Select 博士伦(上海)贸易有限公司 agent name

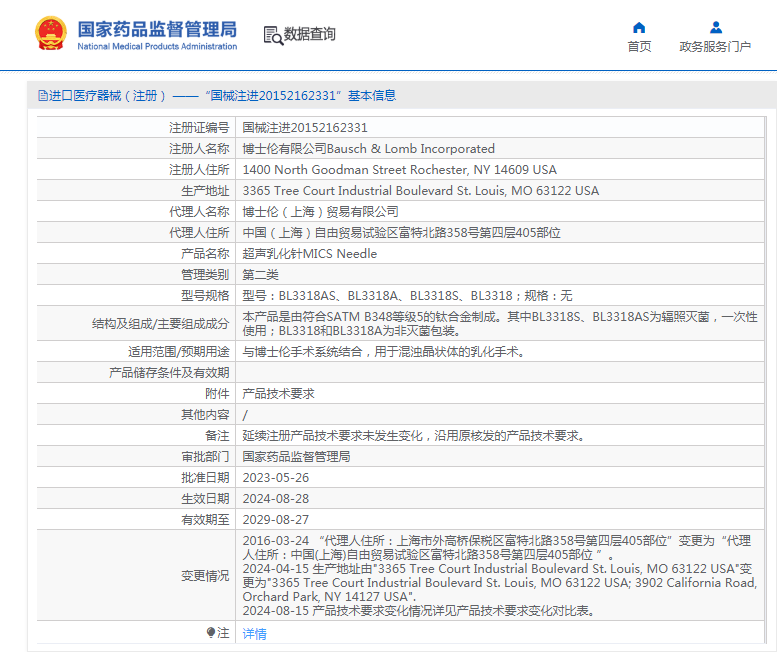point(320,212)
